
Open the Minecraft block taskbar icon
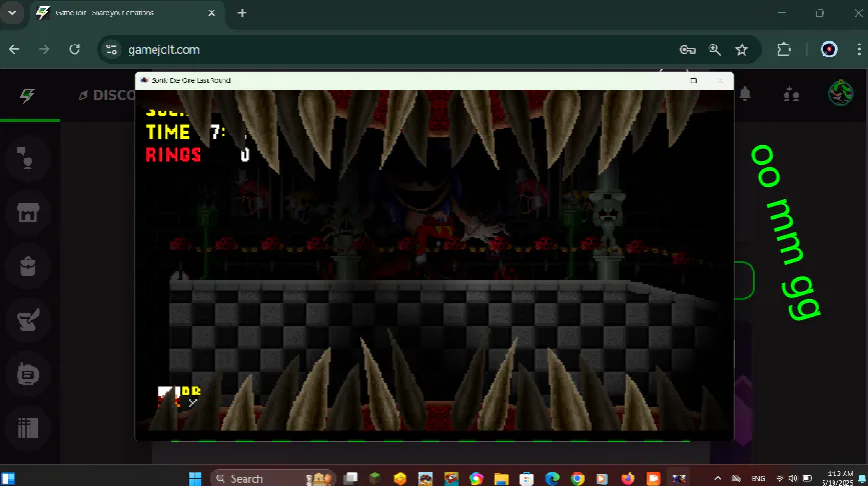coord(375,478)
